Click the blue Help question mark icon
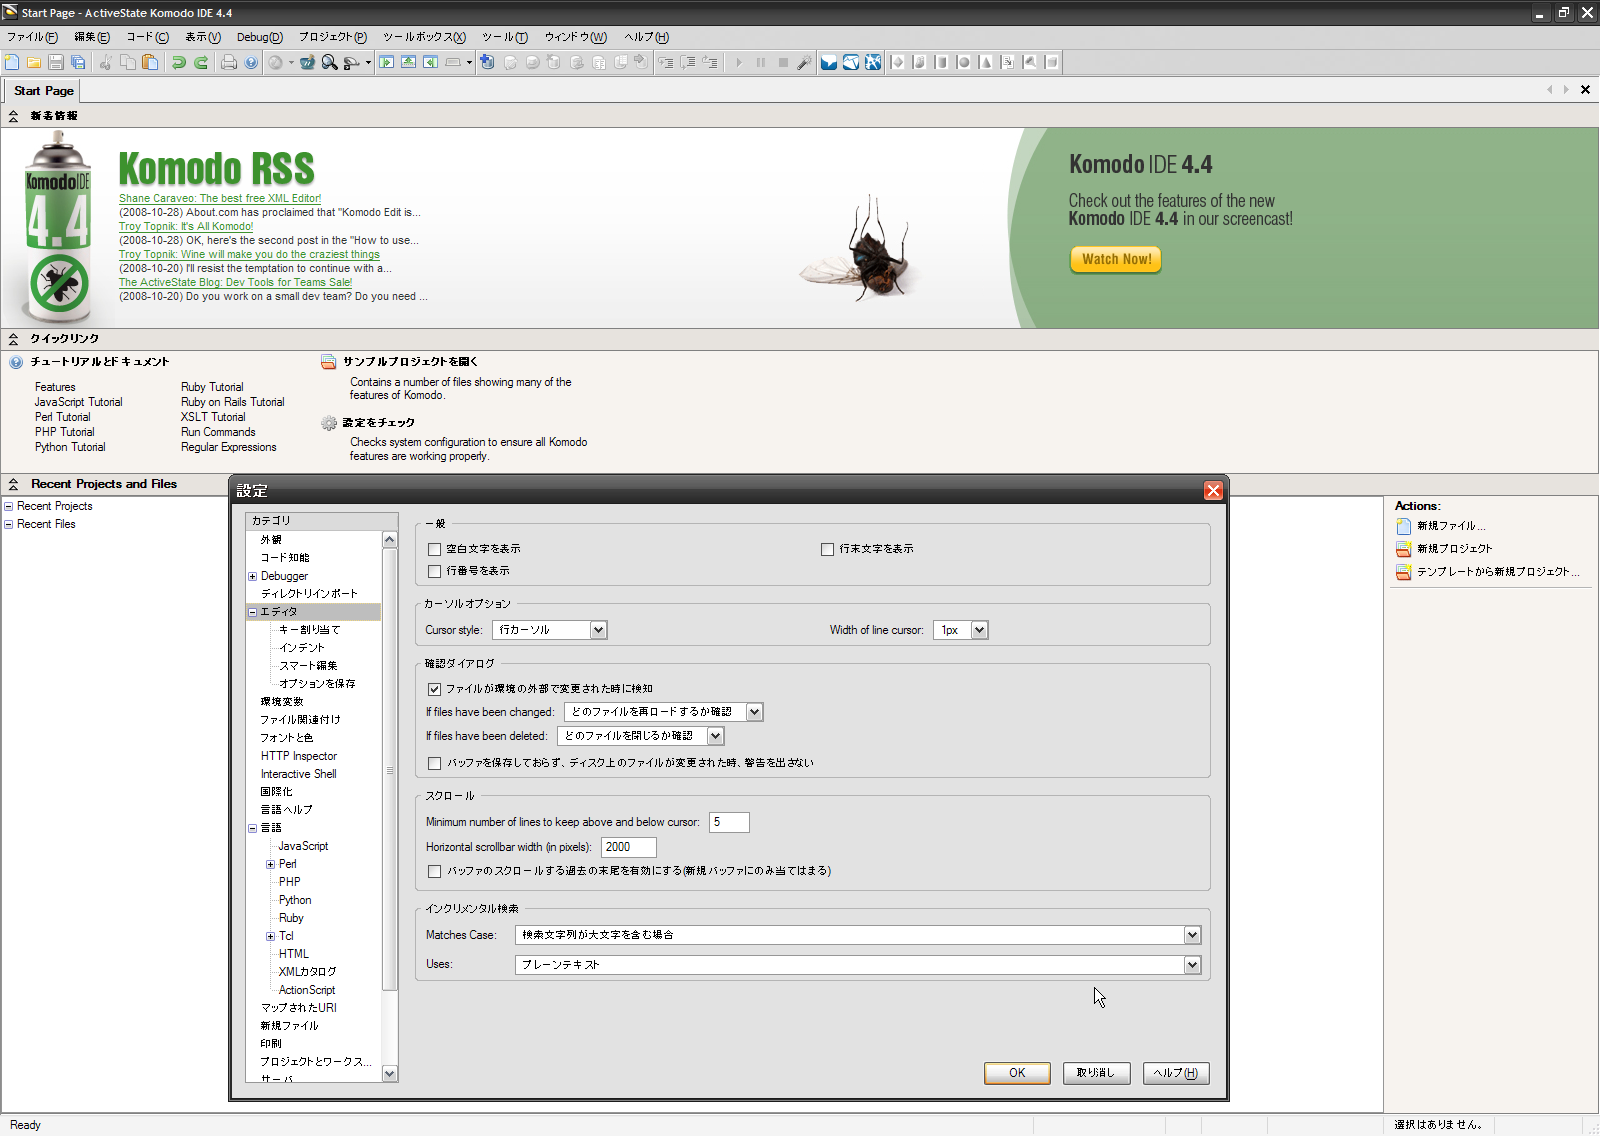This screenshot has height=1136, width=1600. pos(251,62)
